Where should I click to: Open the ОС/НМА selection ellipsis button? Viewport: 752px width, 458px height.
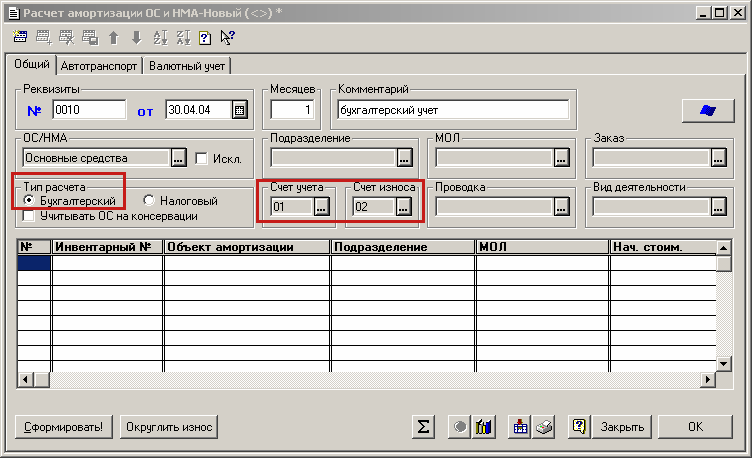[x=178, y=158]
